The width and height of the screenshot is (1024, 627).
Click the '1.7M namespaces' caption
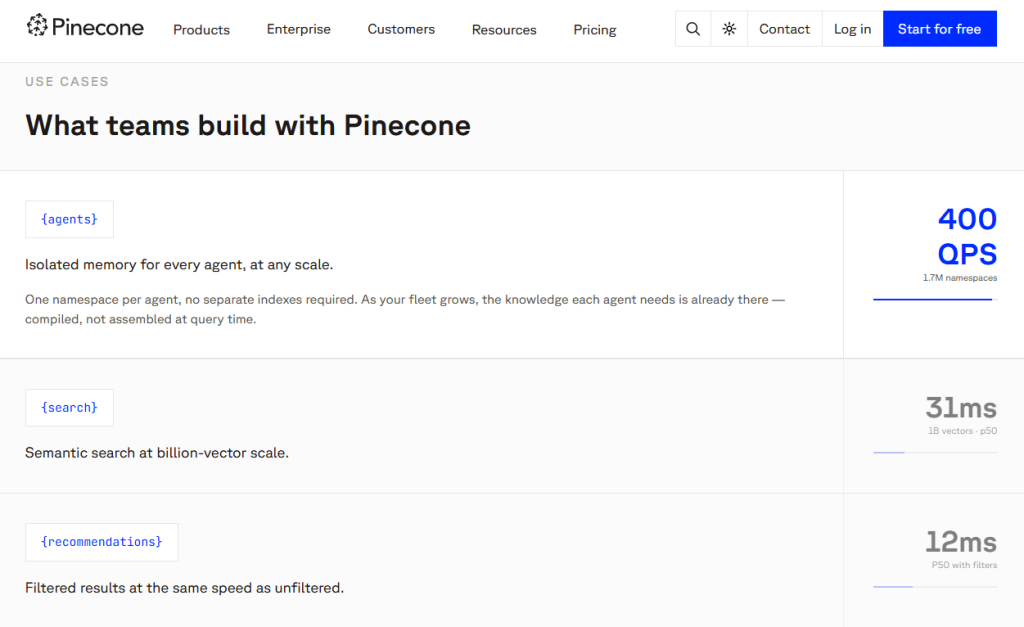(x=960, y=278)
